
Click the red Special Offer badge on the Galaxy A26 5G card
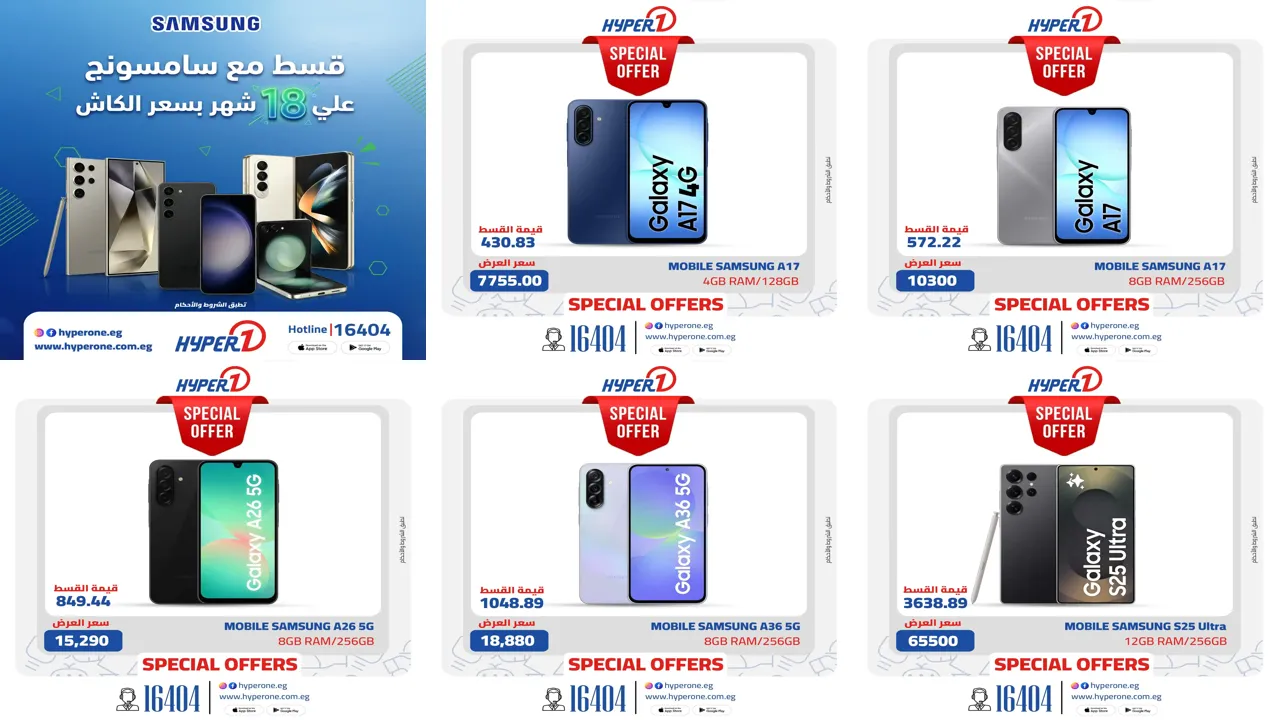coord(212,425)
